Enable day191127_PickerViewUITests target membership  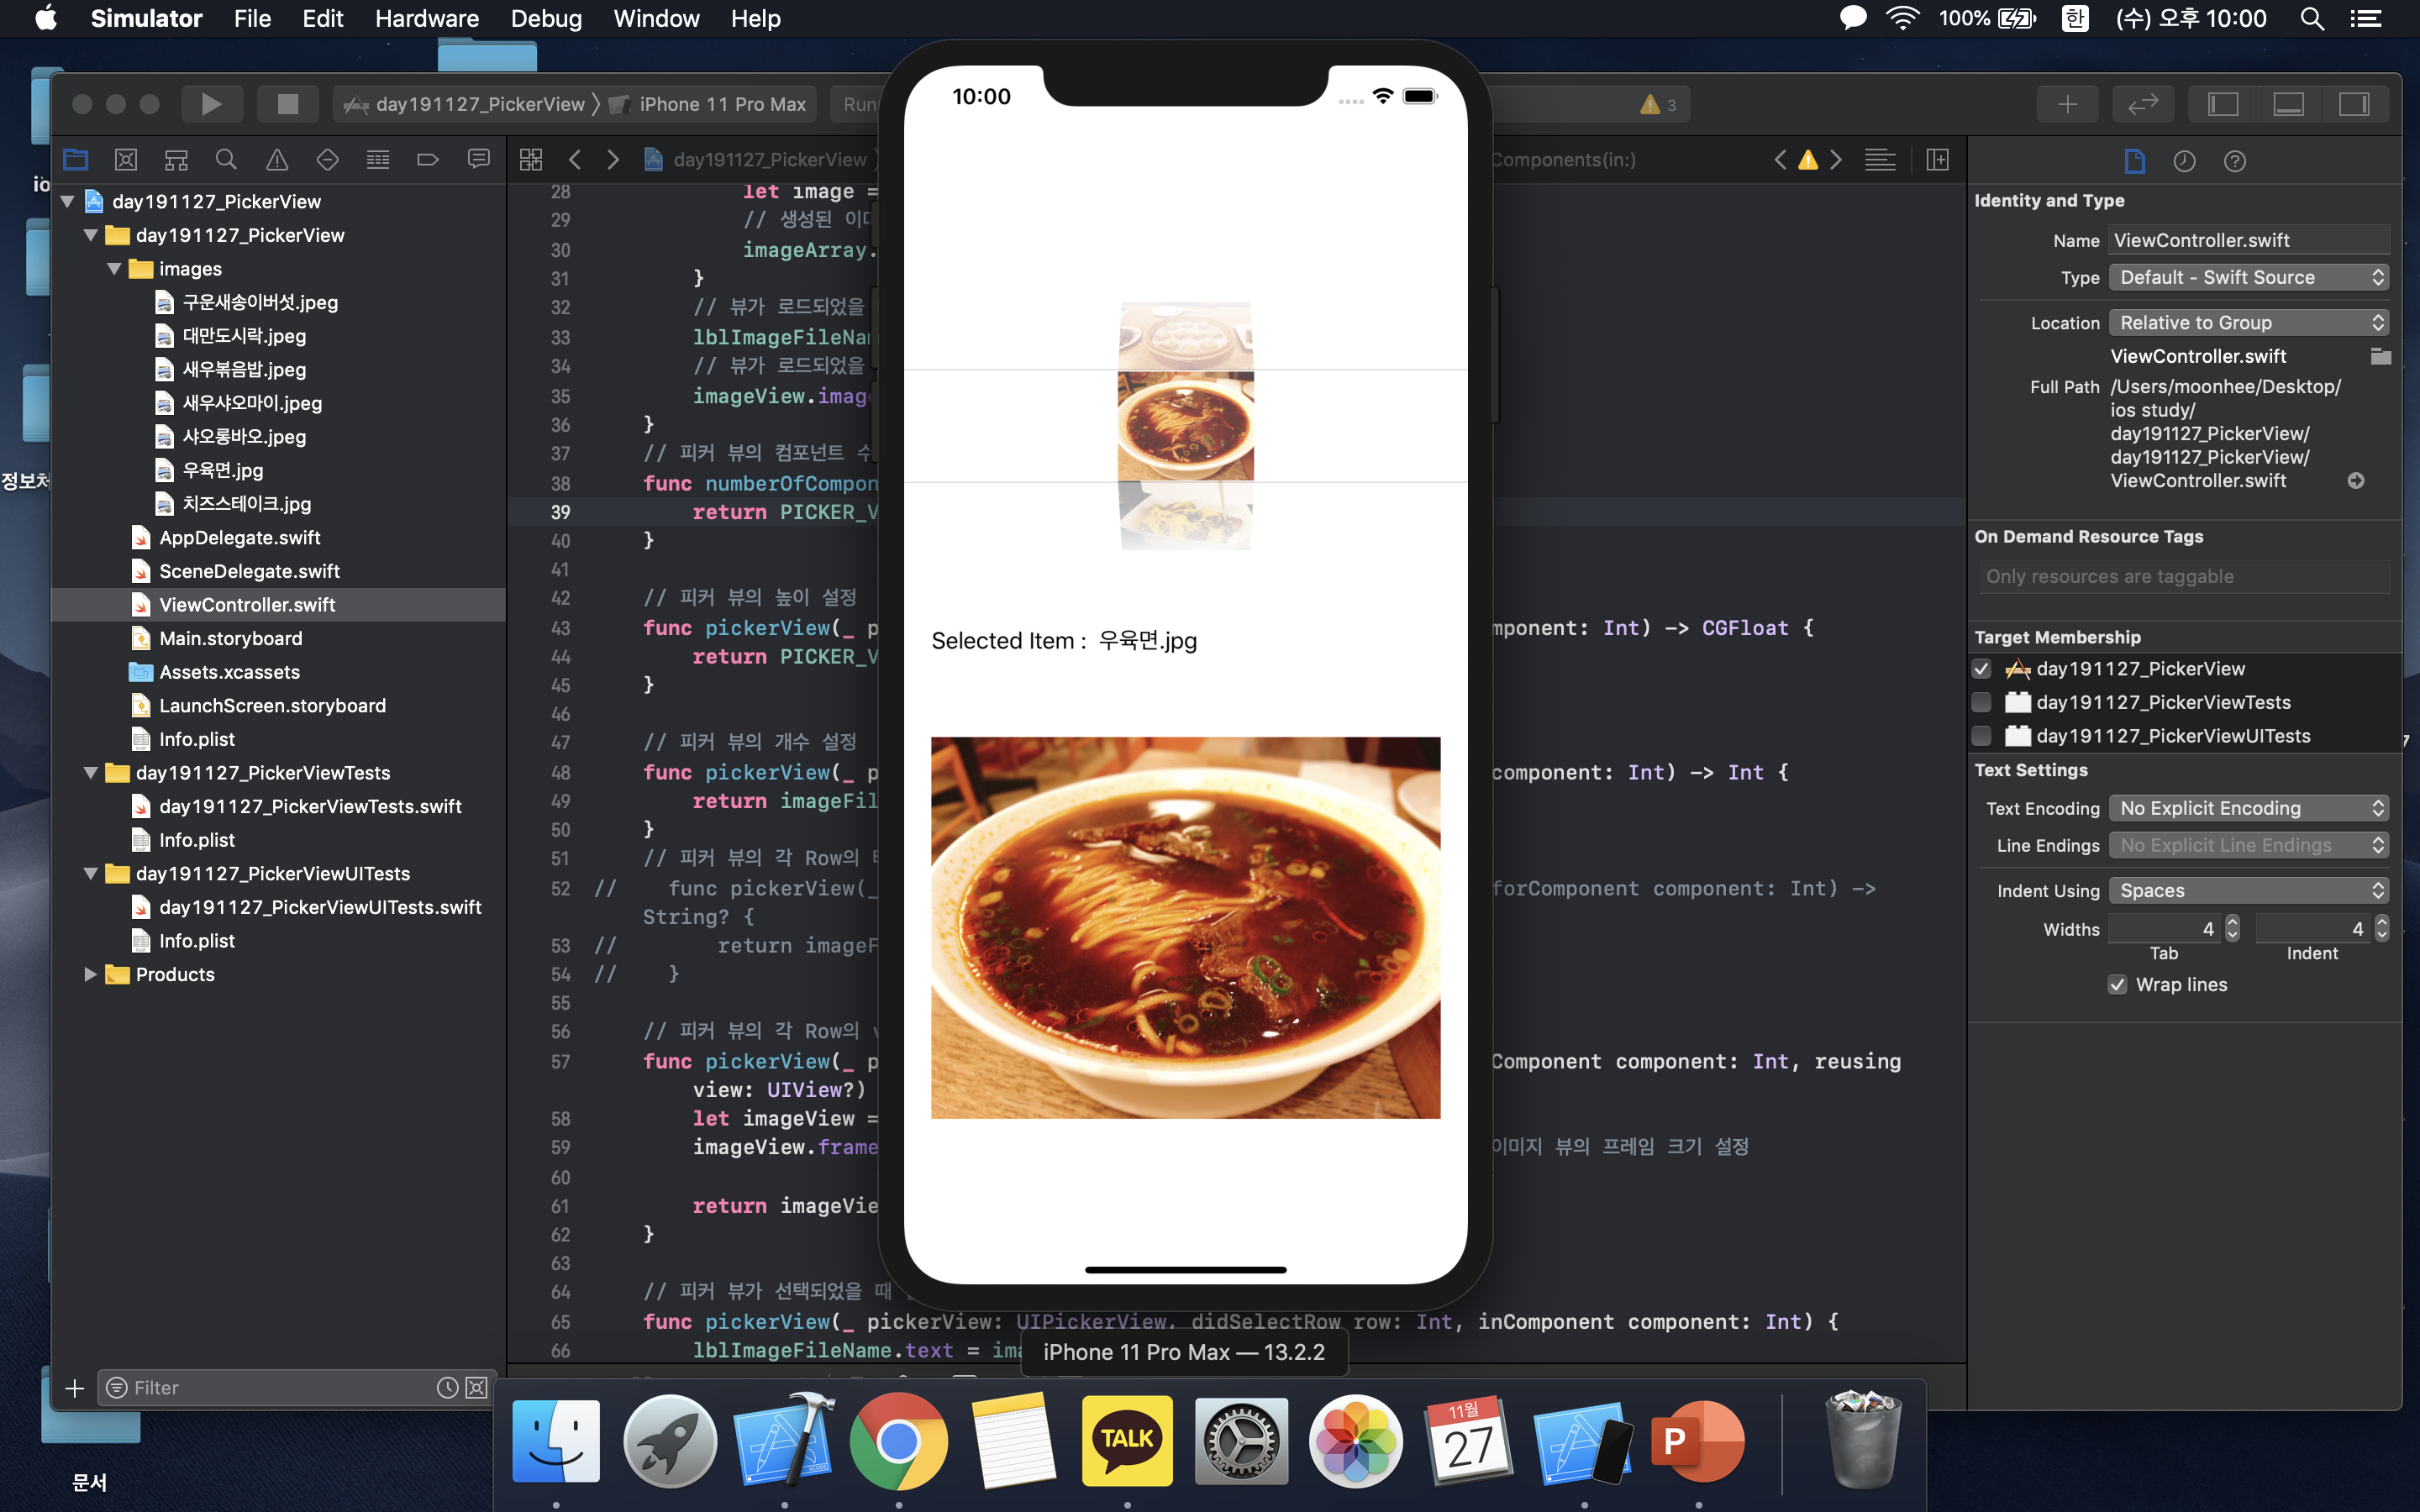click(x=1981, y=736)
